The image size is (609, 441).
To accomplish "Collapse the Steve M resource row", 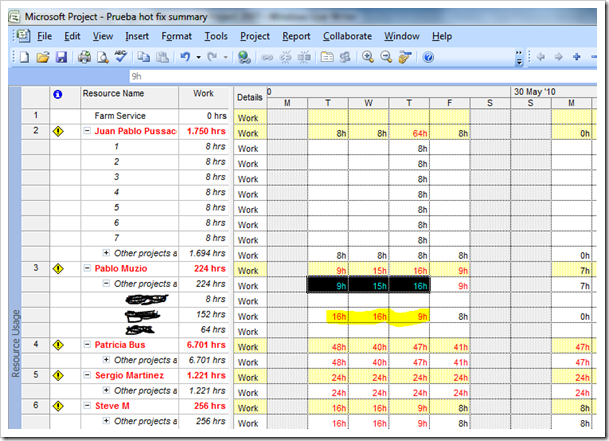I will click(87, 406).
